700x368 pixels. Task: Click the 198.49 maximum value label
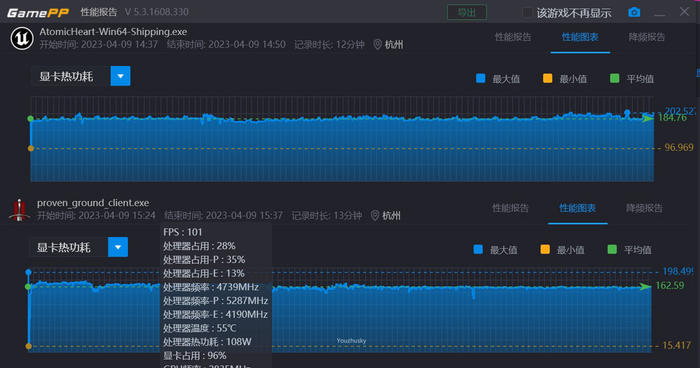point(678,271)
